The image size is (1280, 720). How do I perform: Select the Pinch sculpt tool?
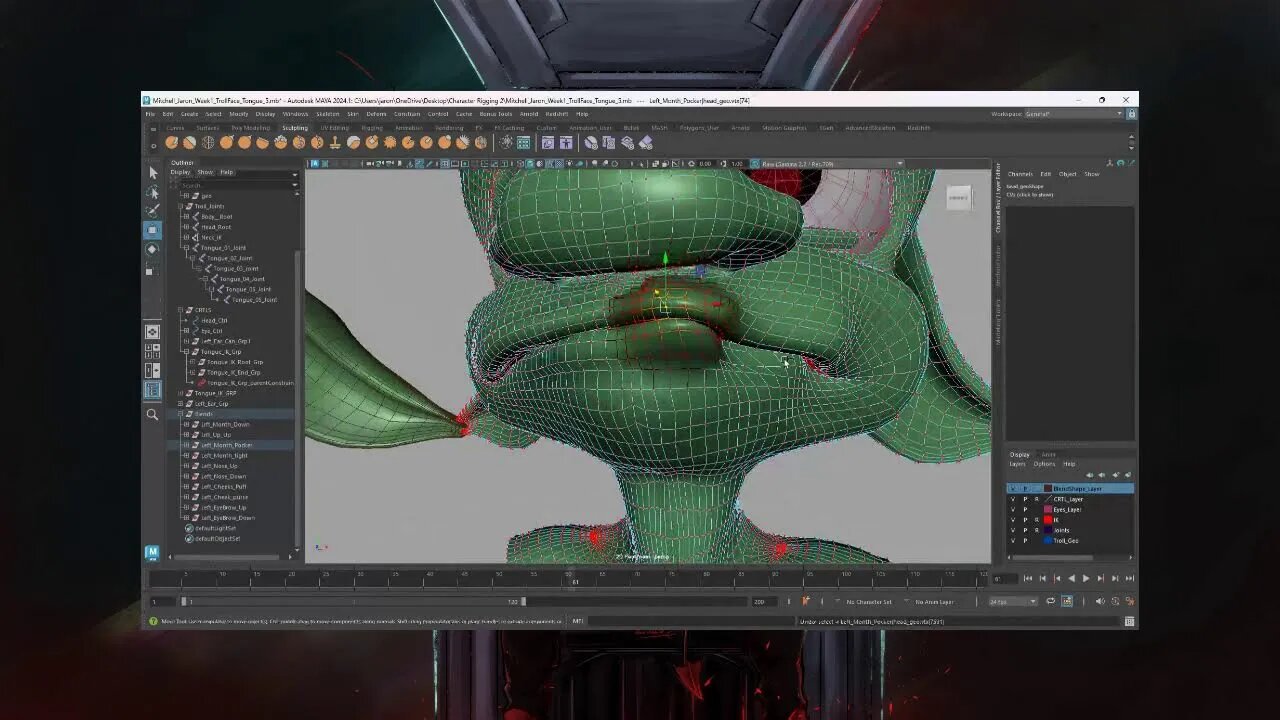tap(244, 143)
